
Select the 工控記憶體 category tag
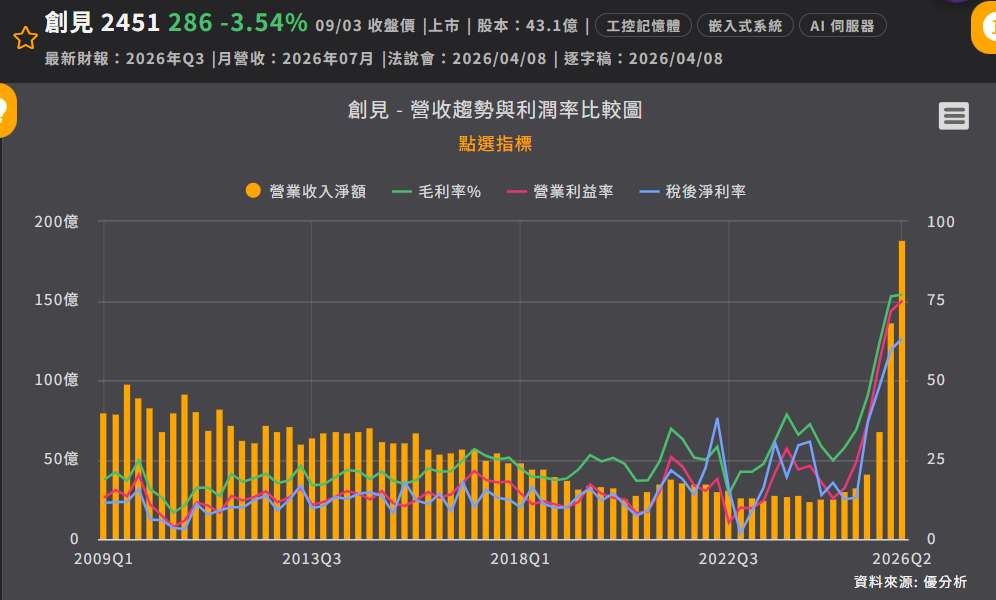click(x=643, y=25)
